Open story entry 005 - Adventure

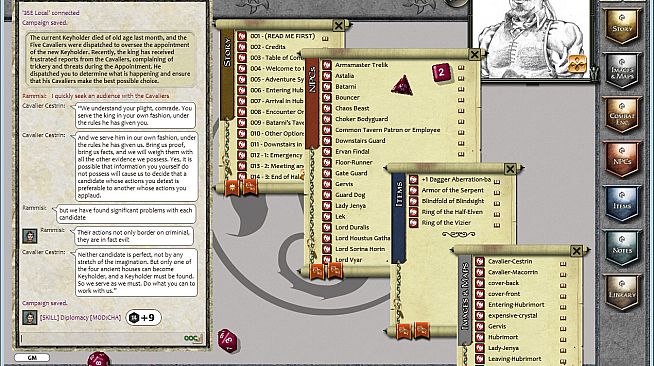277,80
